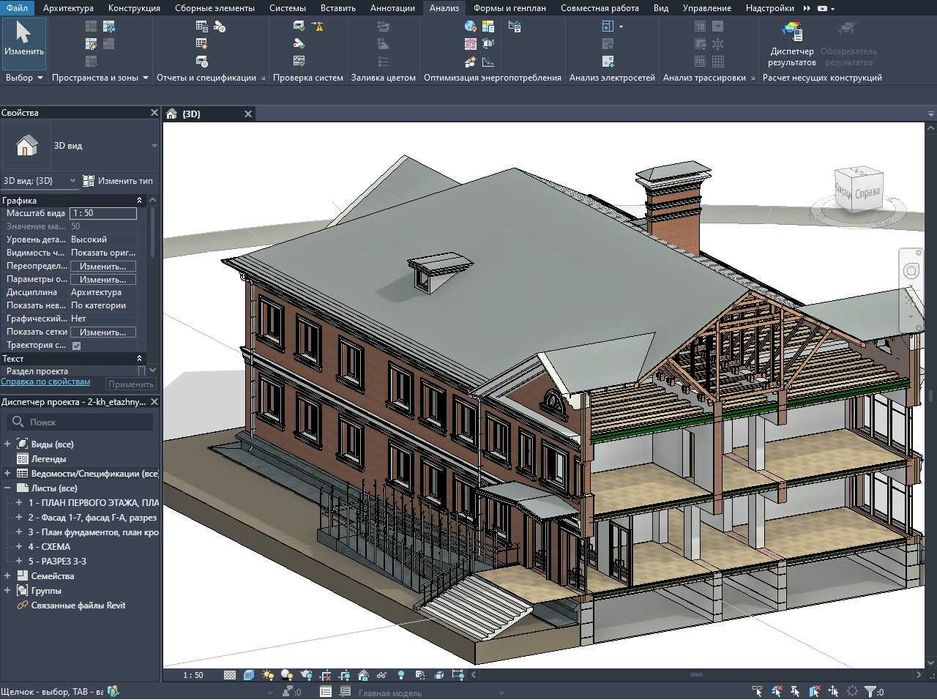The image size is (937, 700).
Task: Click the lock 3D view house icon
Action: tap(363, 675)
